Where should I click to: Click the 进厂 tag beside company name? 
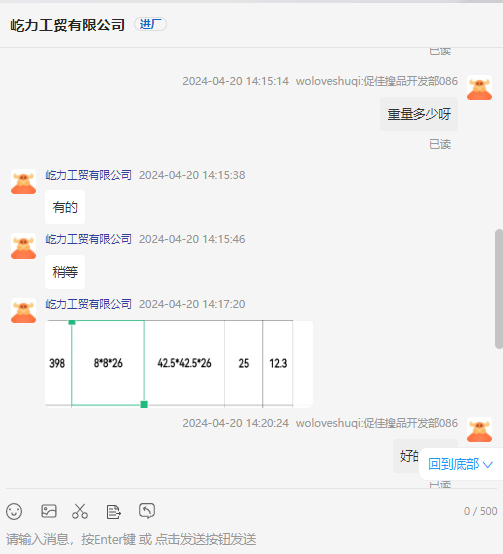[x=150, y=24]
